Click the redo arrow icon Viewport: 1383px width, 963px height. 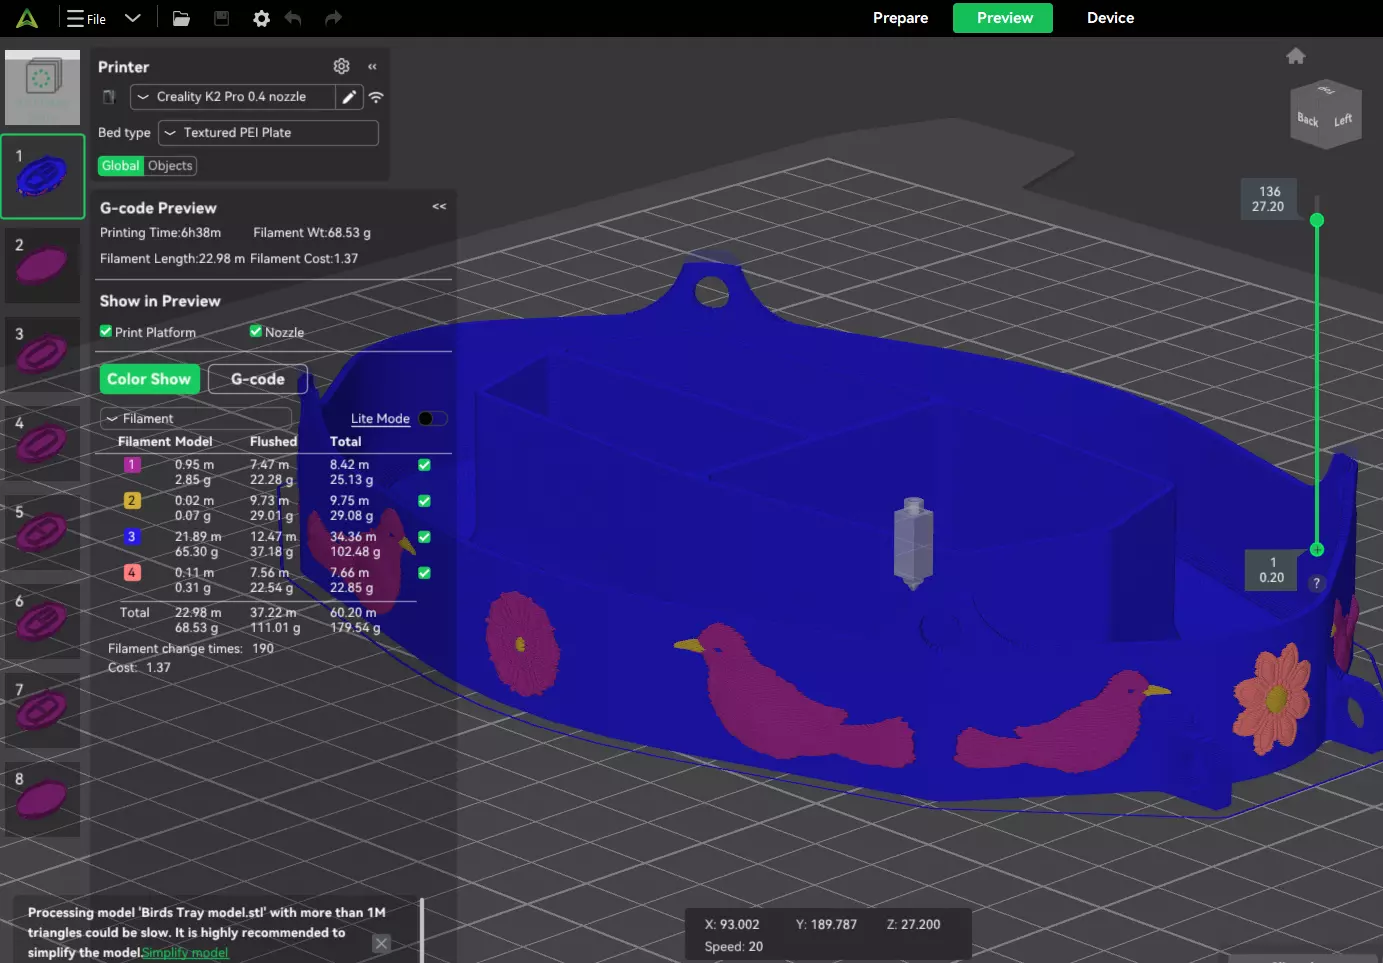[x=333, y=18]
